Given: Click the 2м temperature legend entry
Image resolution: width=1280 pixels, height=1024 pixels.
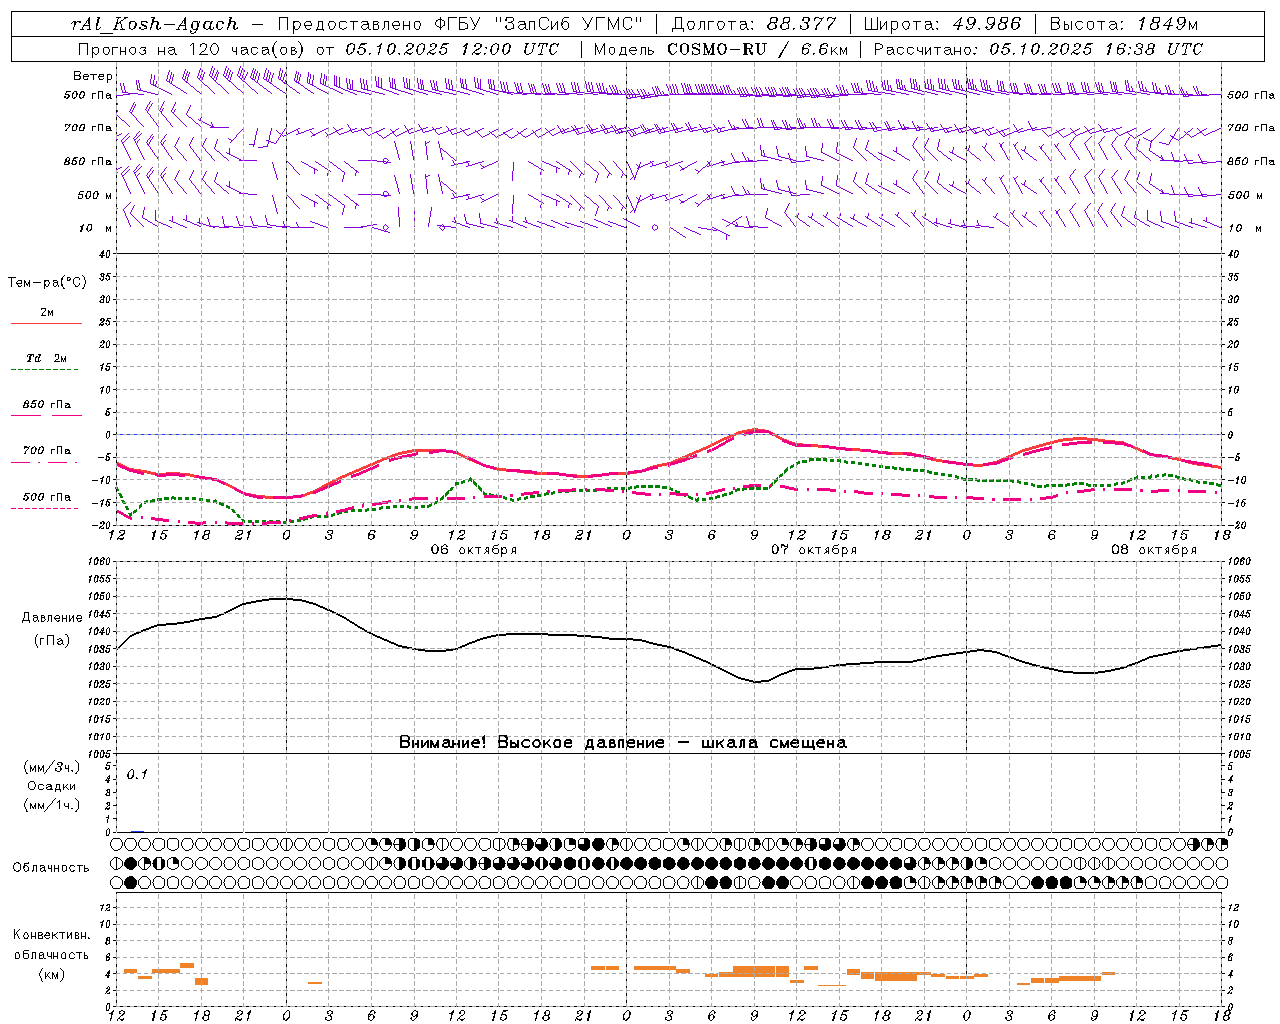Looking at the screenshot, I should [47, 313].
